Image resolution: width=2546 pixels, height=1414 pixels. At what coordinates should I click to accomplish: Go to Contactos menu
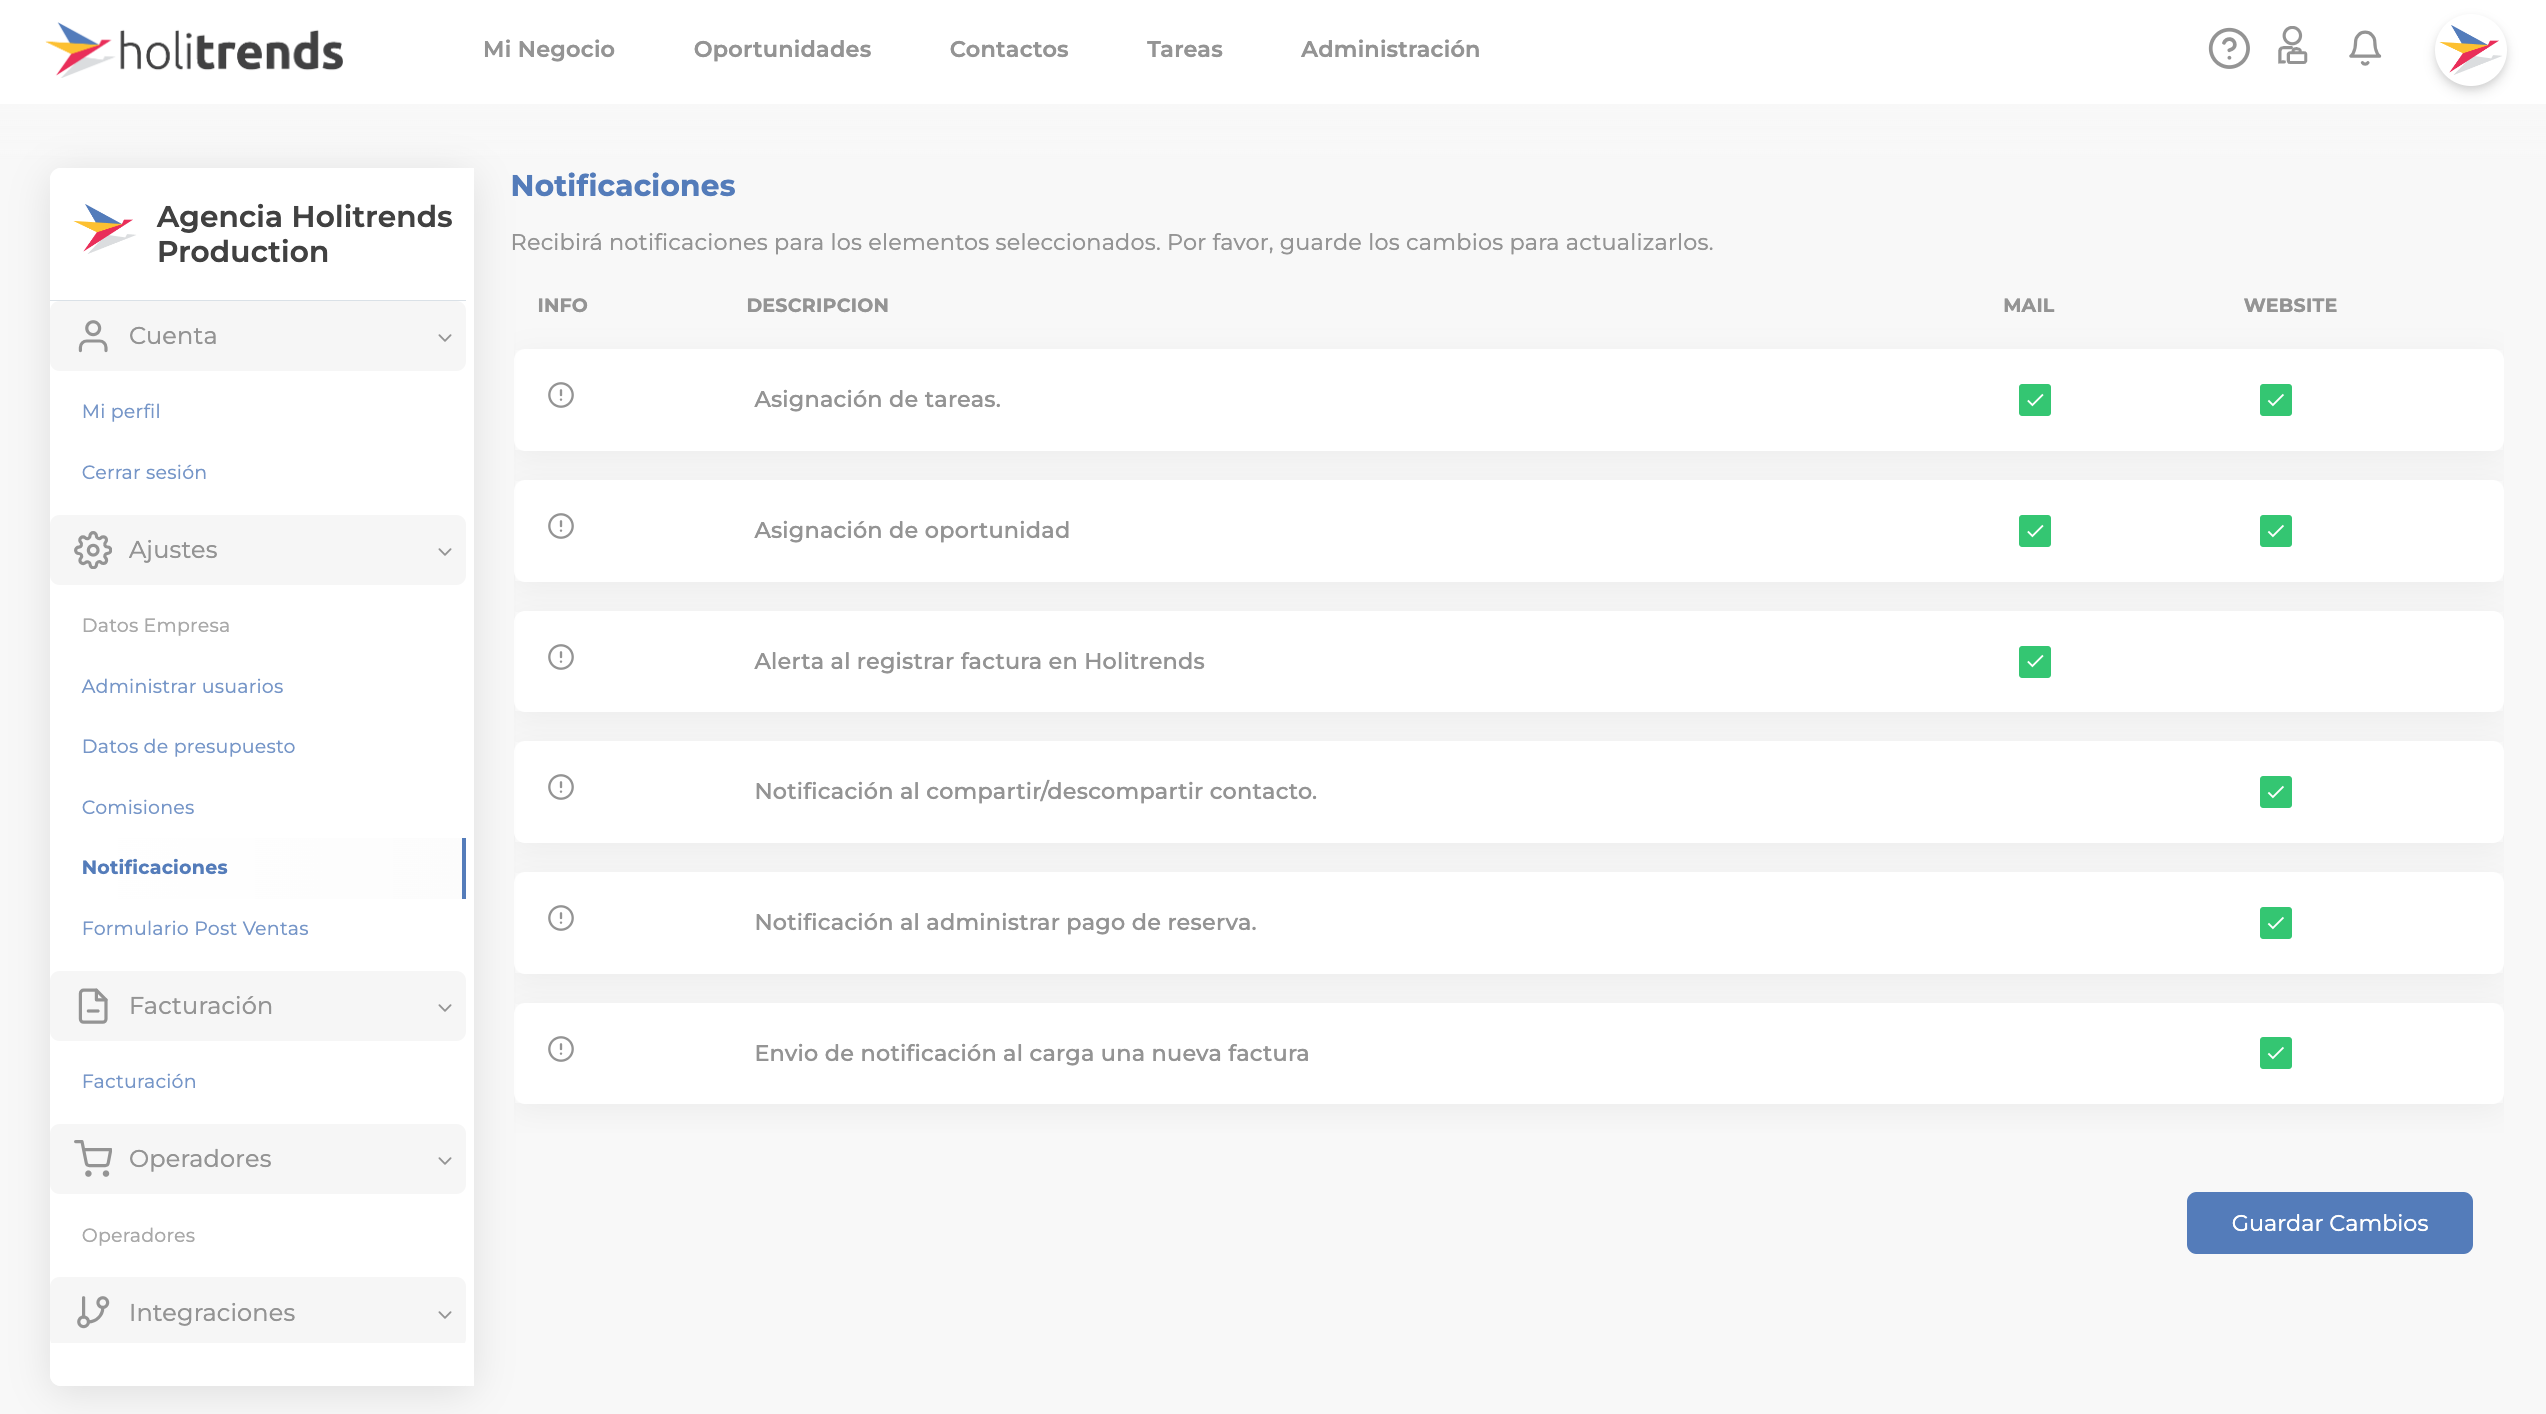click(x=1009, y=49)
